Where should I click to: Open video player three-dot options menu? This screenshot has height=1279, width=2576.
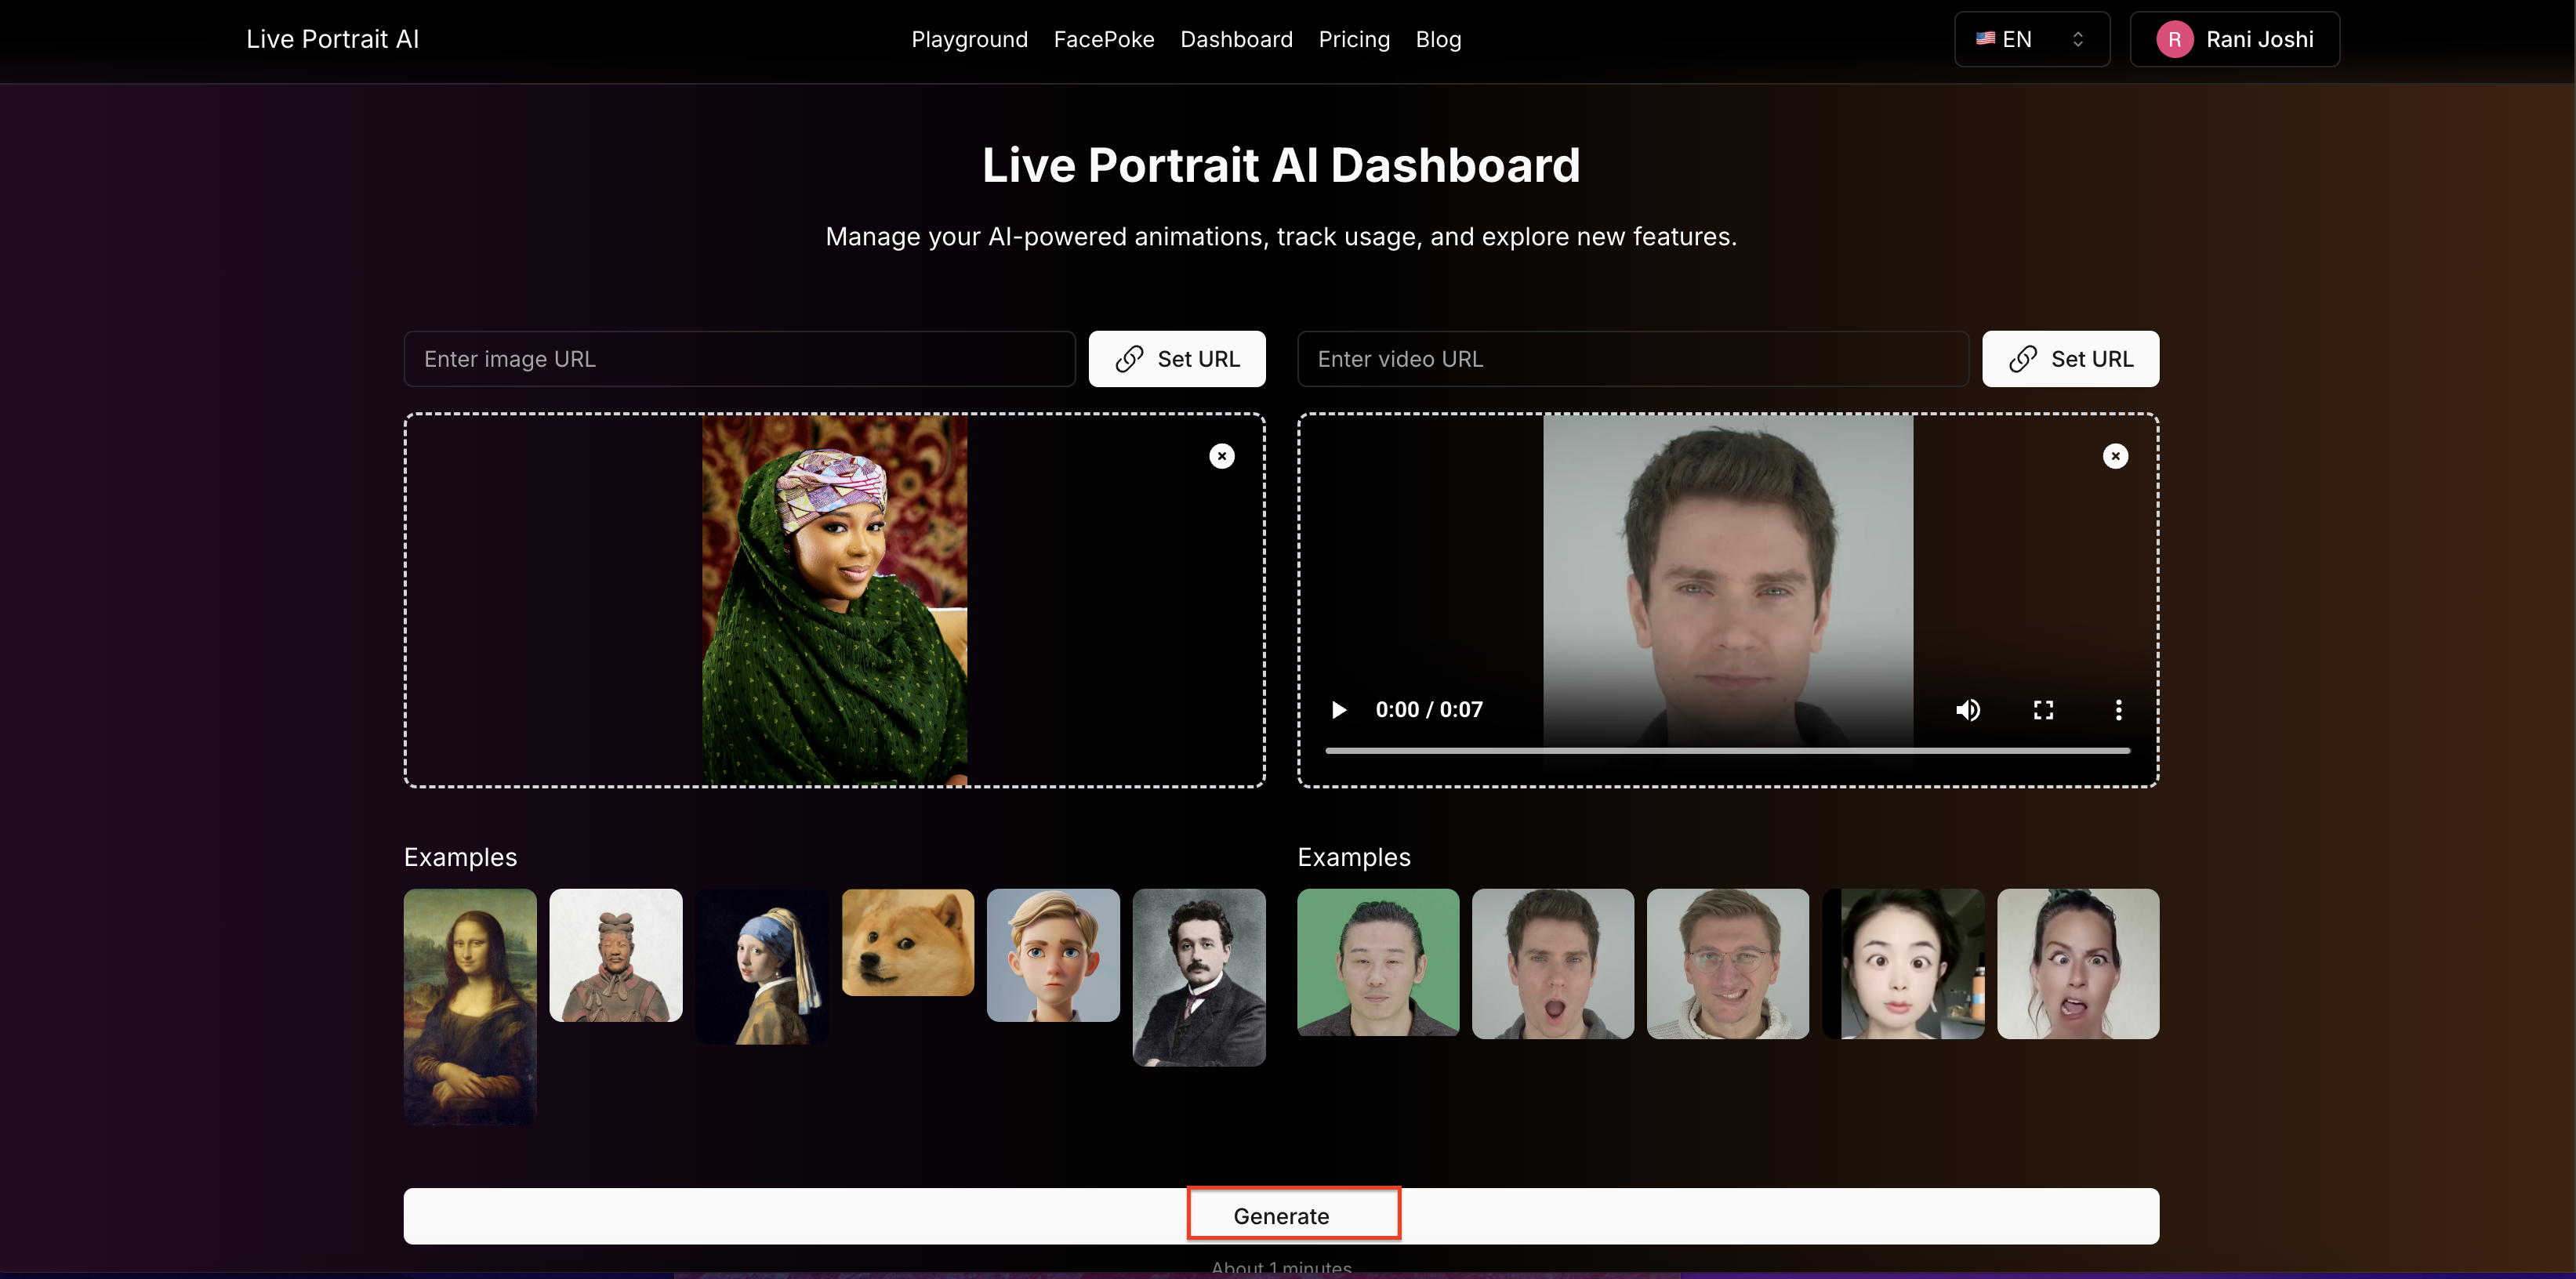pyautogui.click(x=2118, y=710)
